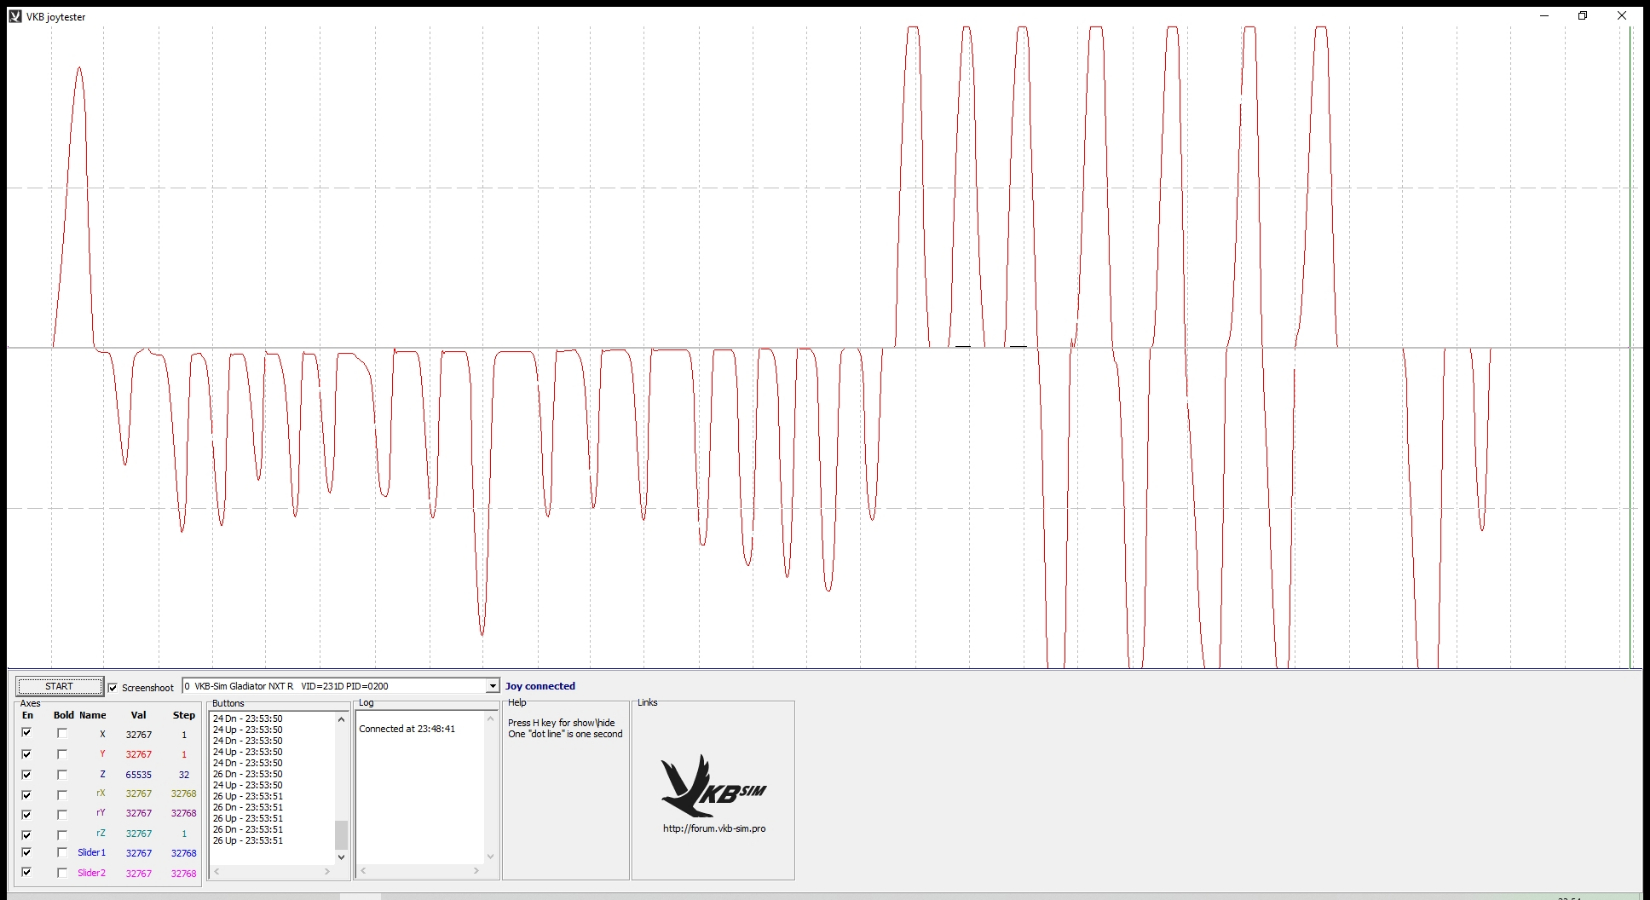Click the X axis name label
1650x900 pixels.
[102, 735]
